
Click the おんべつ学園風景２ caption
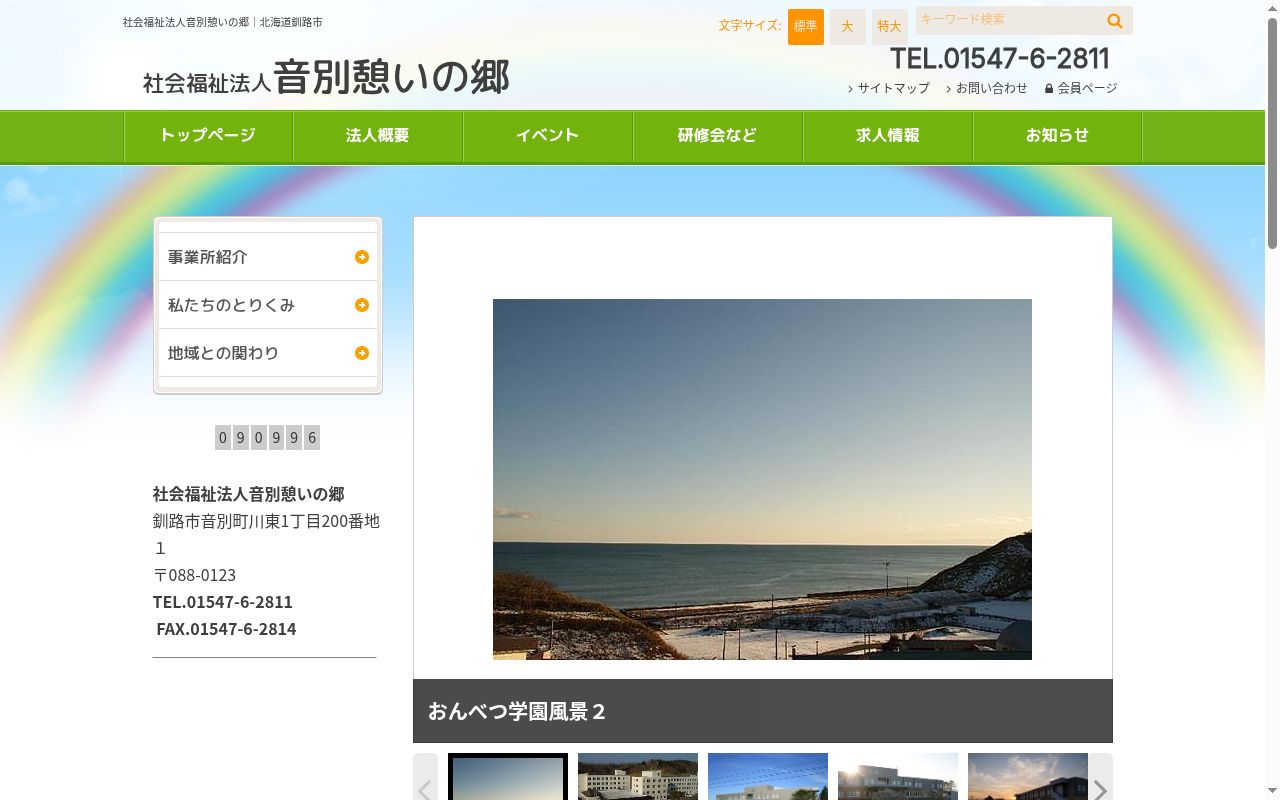coord(517,711)
